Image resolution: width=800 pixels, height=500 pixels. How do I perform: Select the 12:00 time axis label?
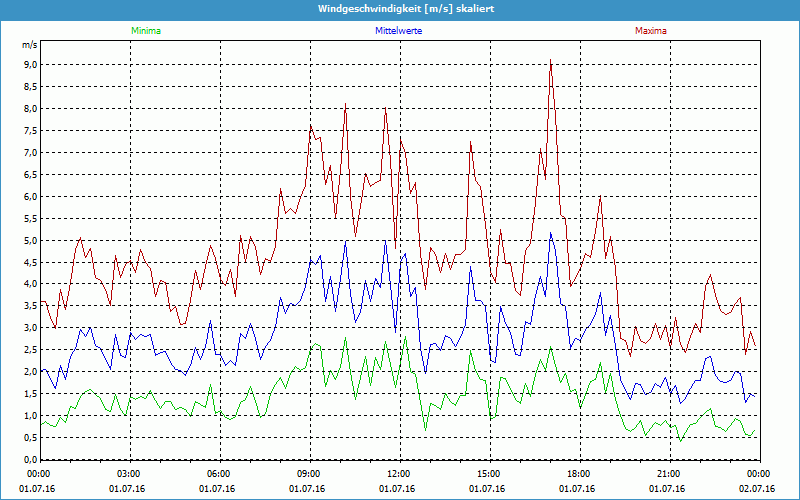pos(398,474)
